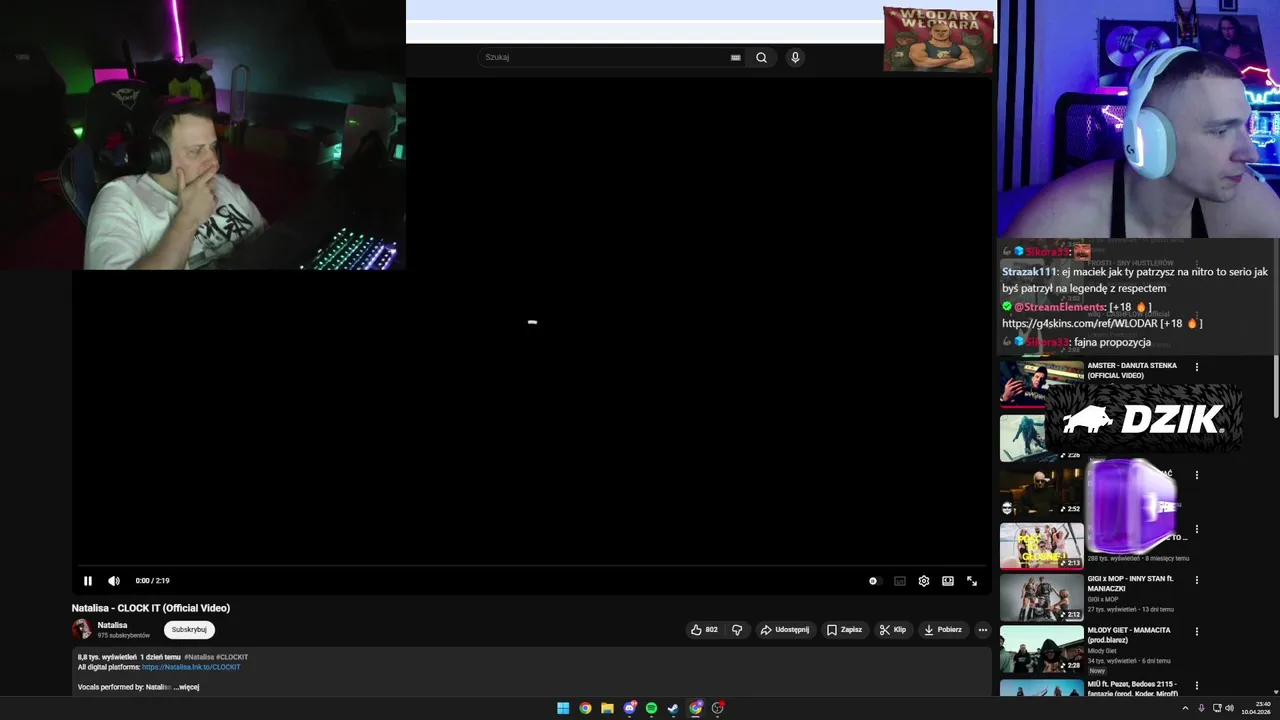
Task: Open the on-screen keyboard icon in search
Action: pos(736,57)
